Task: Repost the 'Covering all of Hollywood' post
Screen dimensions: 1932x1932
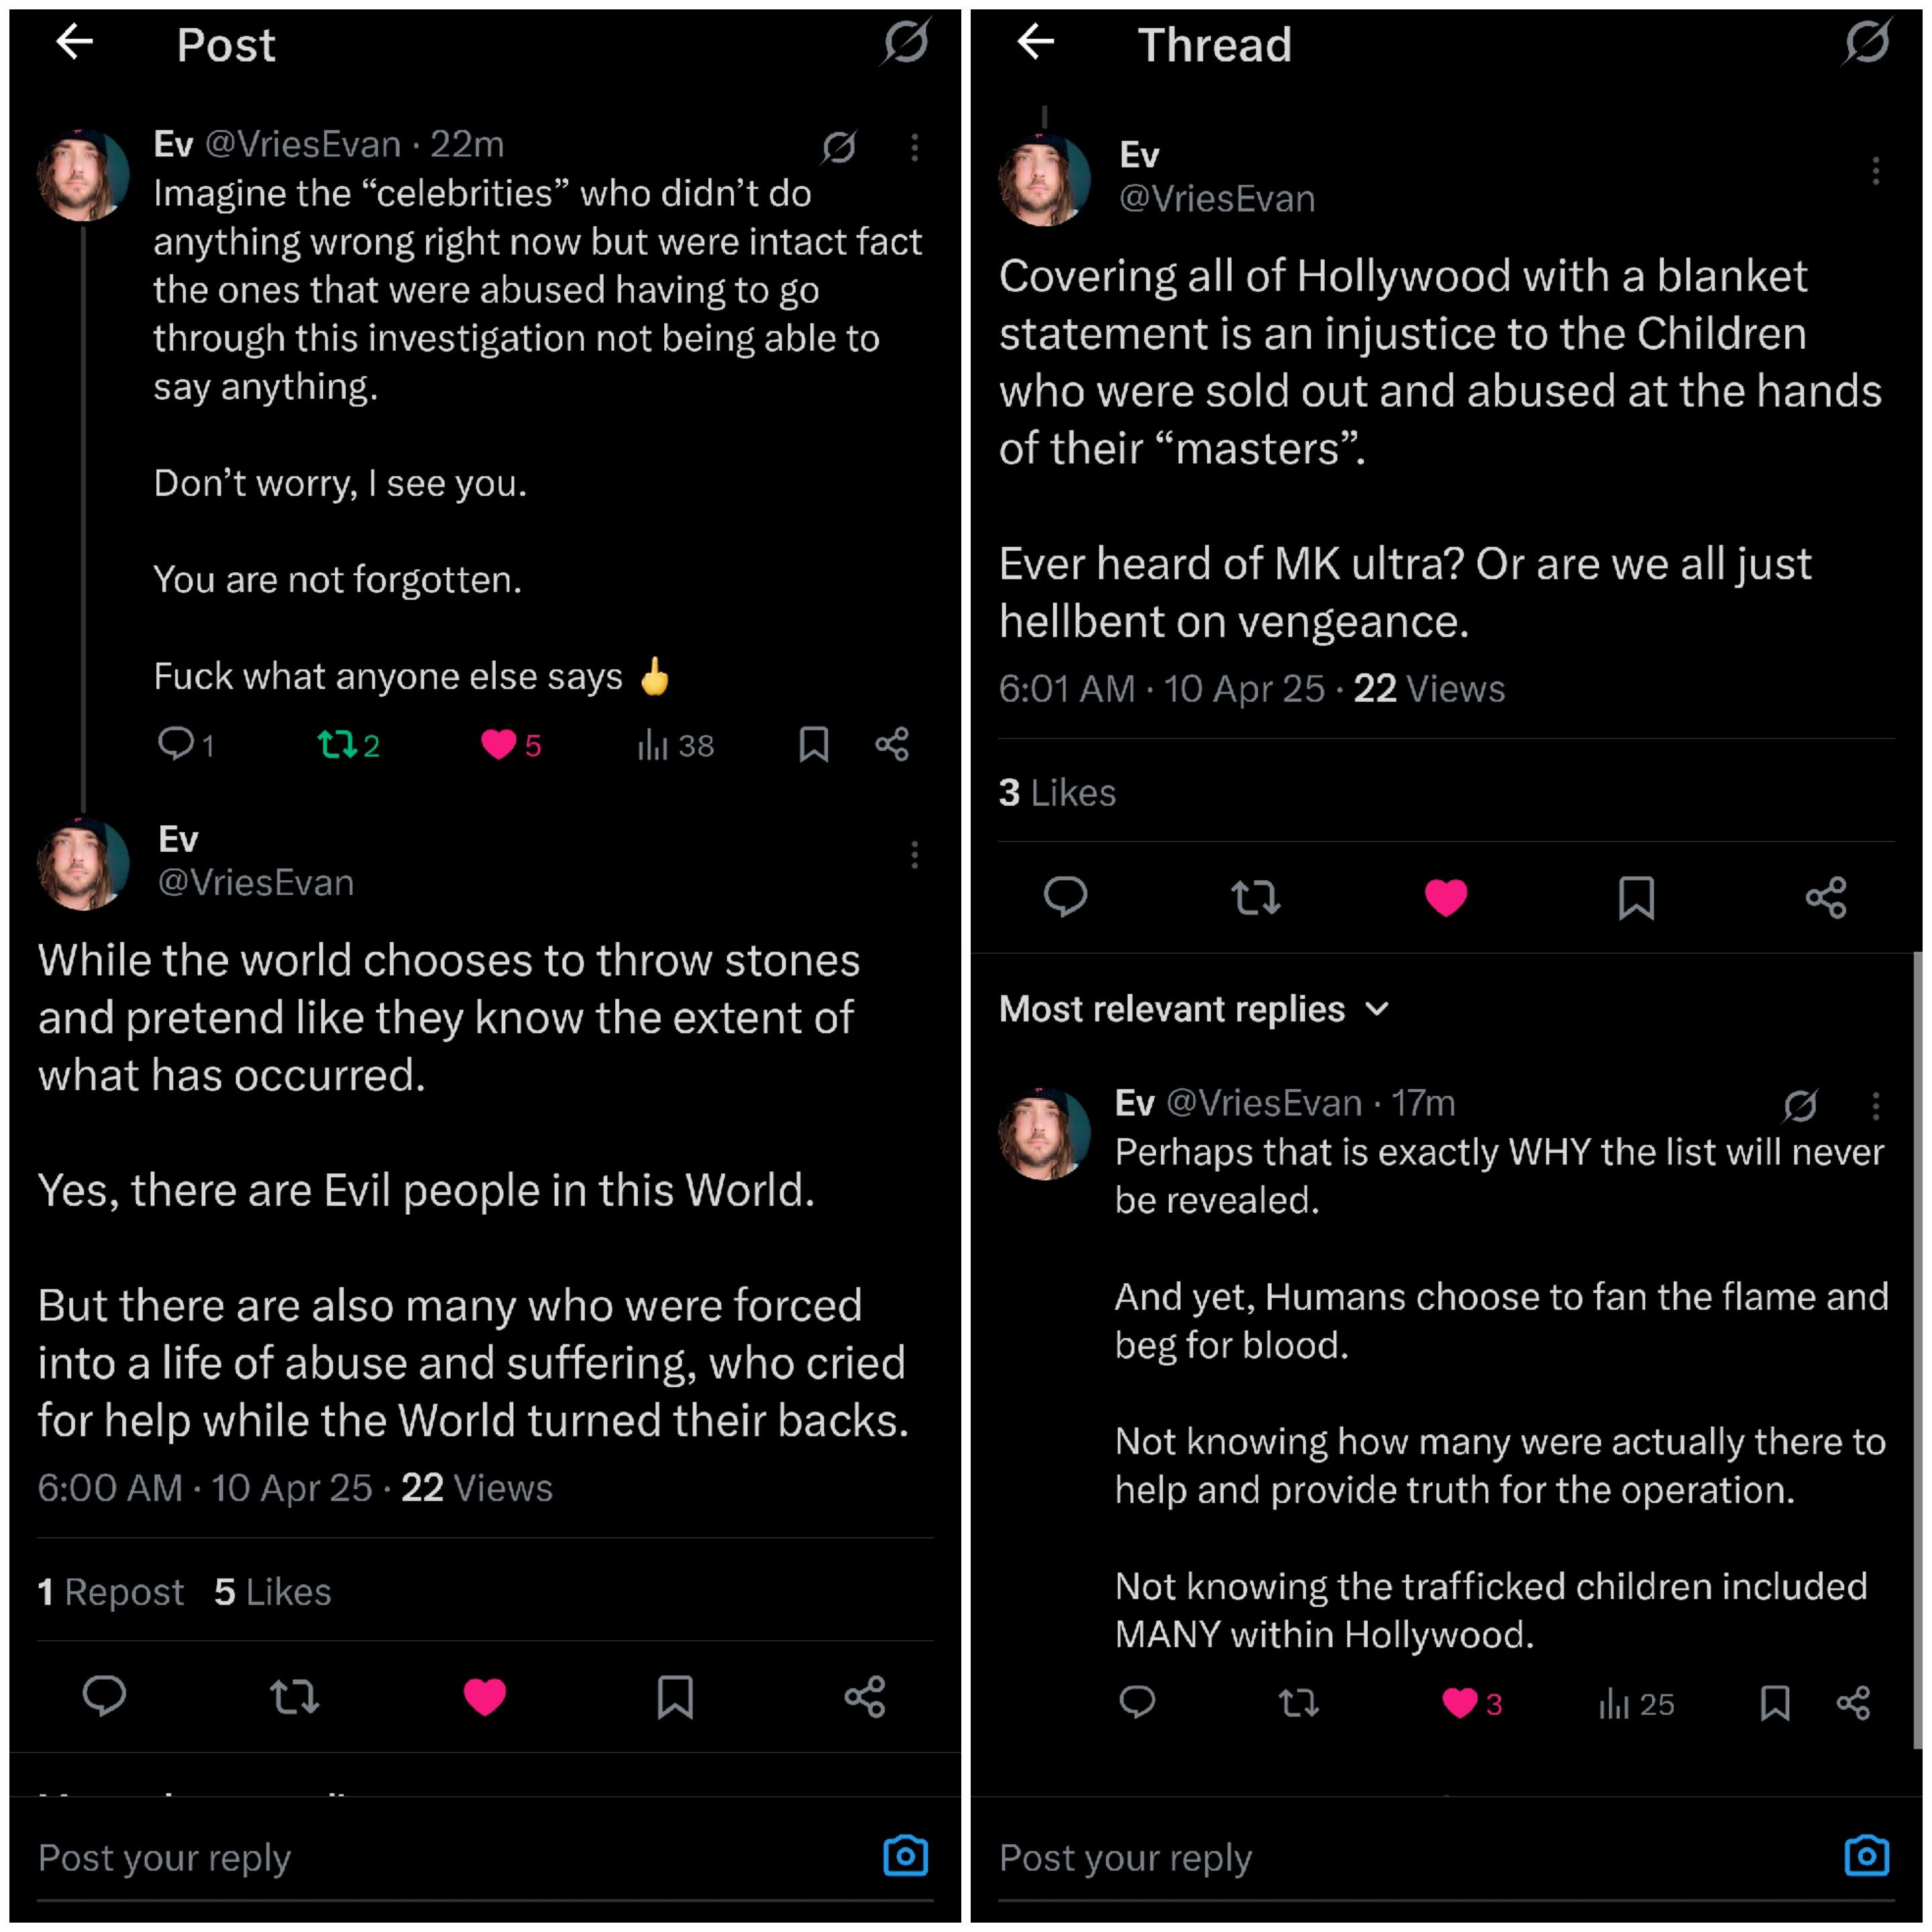Action: 1255,897
